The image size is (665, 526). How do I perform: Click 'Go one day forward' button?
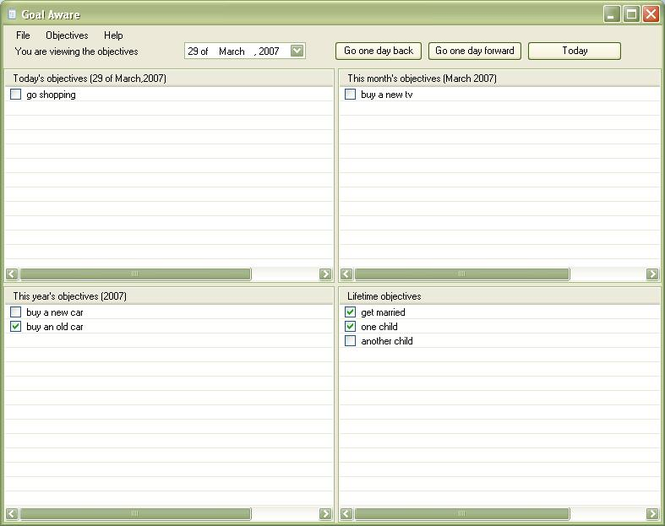pos(475,51)
